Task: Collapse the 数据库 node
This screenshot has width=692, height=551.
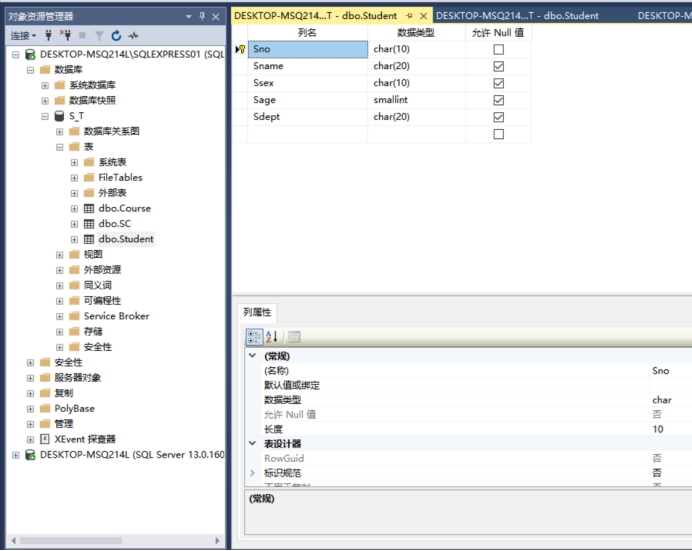Action: [30, 70]
